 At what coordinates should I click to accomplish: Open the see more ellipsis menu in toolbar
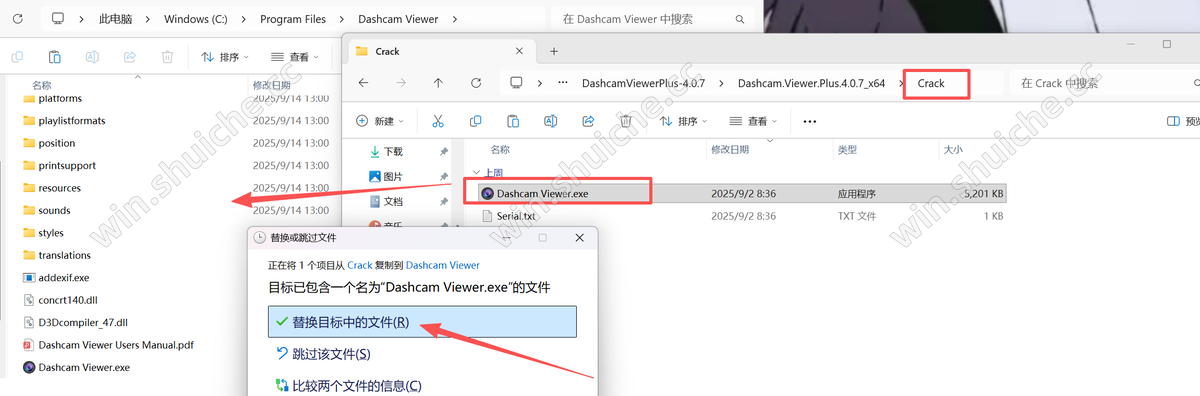810,121
